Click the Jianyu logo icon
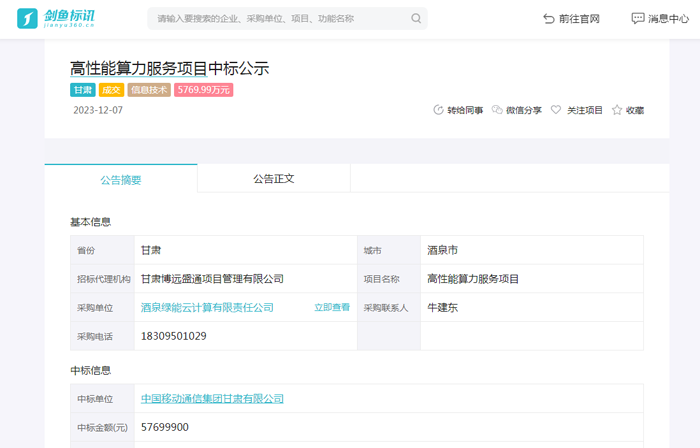Image resolution: width=700 pixels, height=448 pixels. coord(27,18)
